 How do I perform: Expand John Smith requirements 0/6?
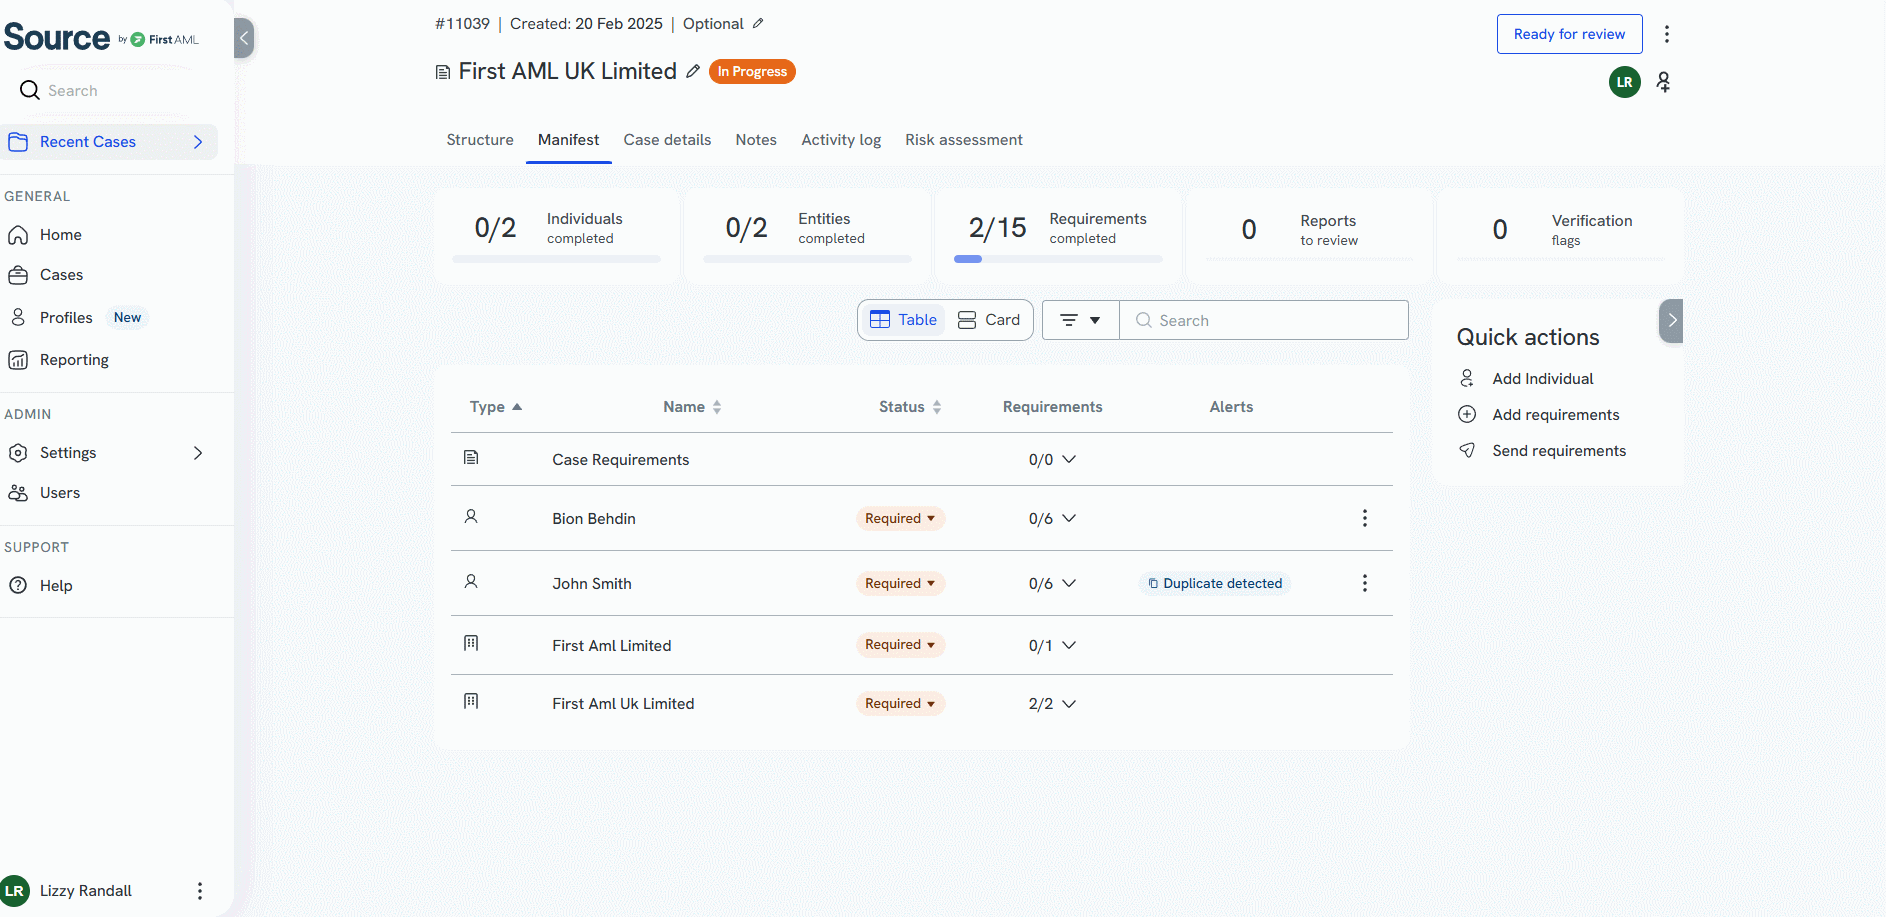tap(1069, 583)
